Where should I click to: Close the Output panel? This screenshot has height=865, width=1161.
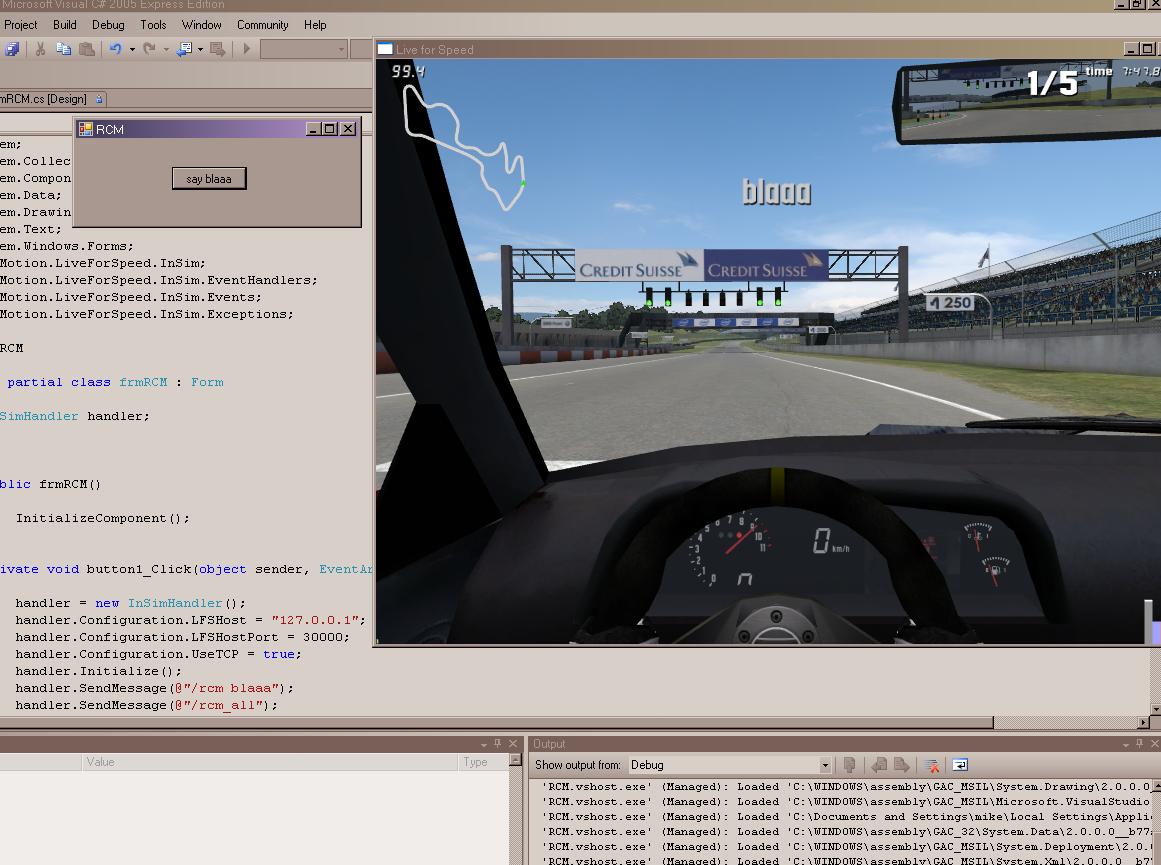click(1154, 744)
